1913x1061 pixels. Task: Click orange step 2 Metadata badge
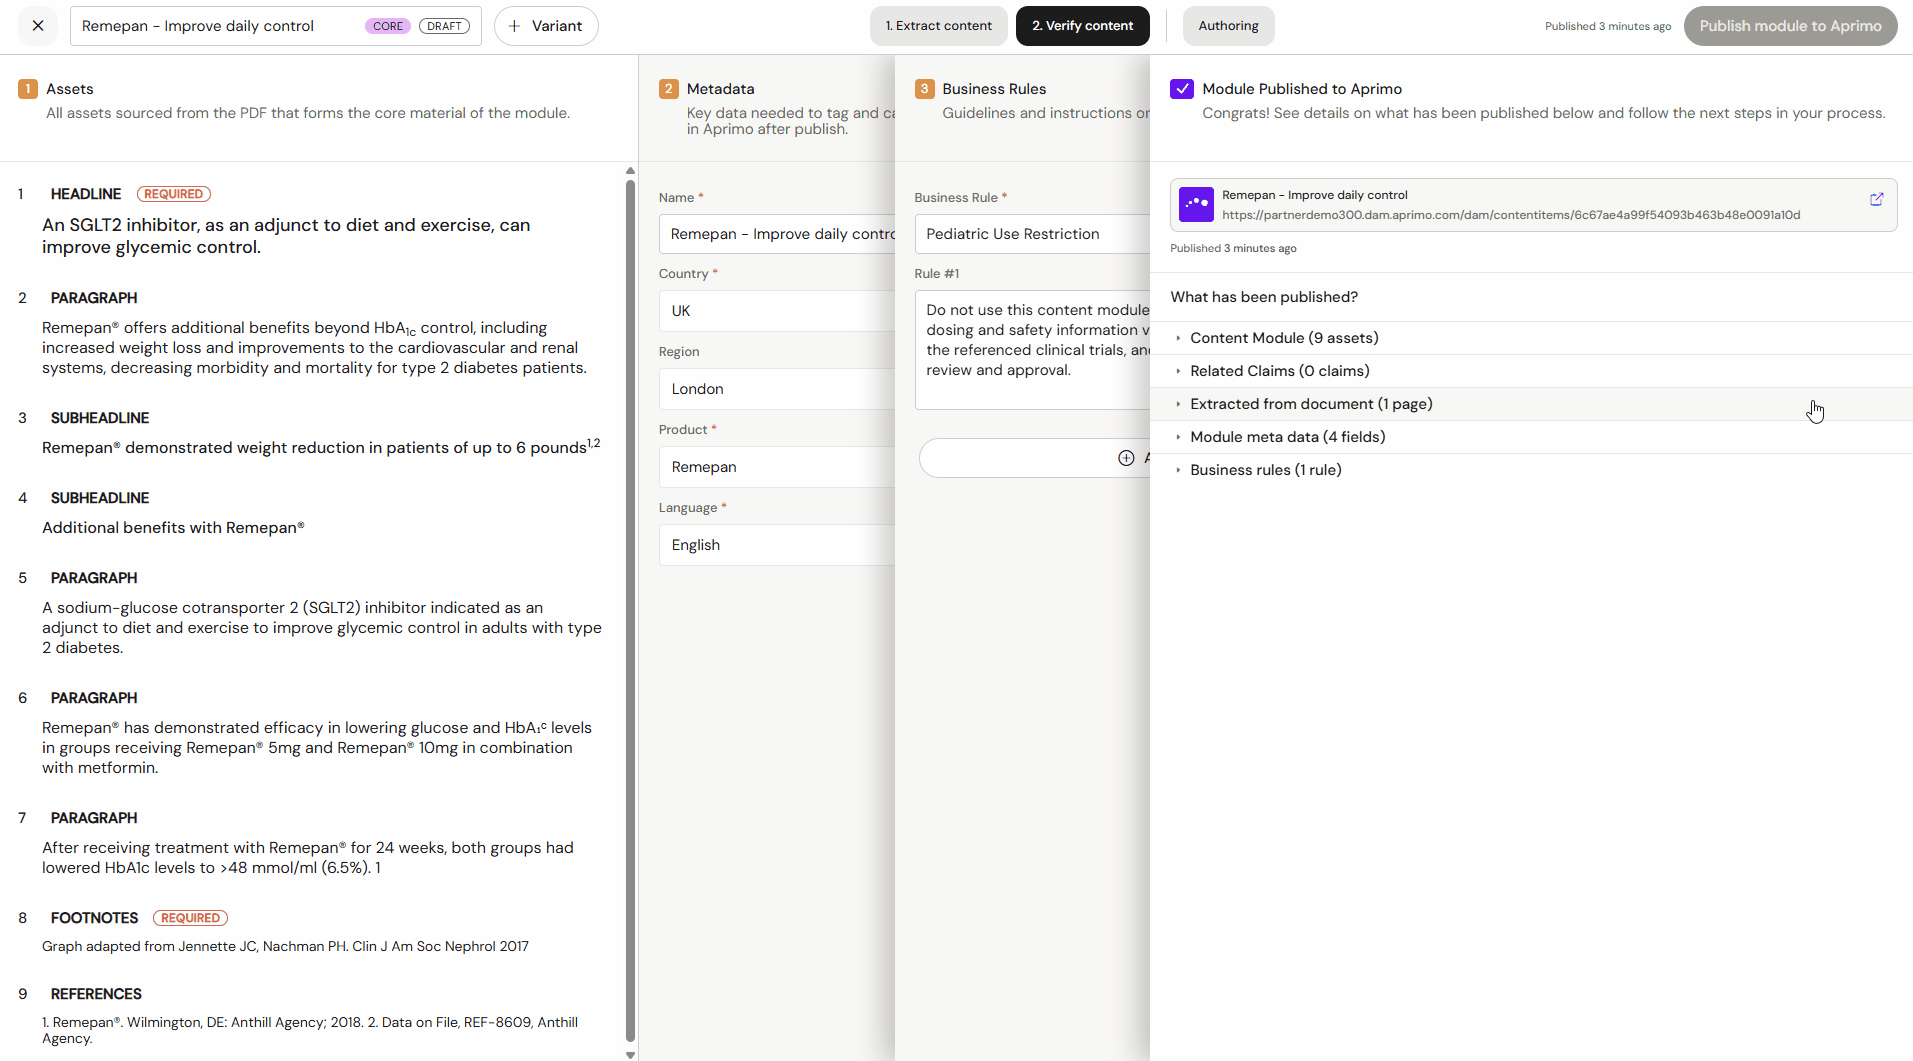tap(669, 89)
